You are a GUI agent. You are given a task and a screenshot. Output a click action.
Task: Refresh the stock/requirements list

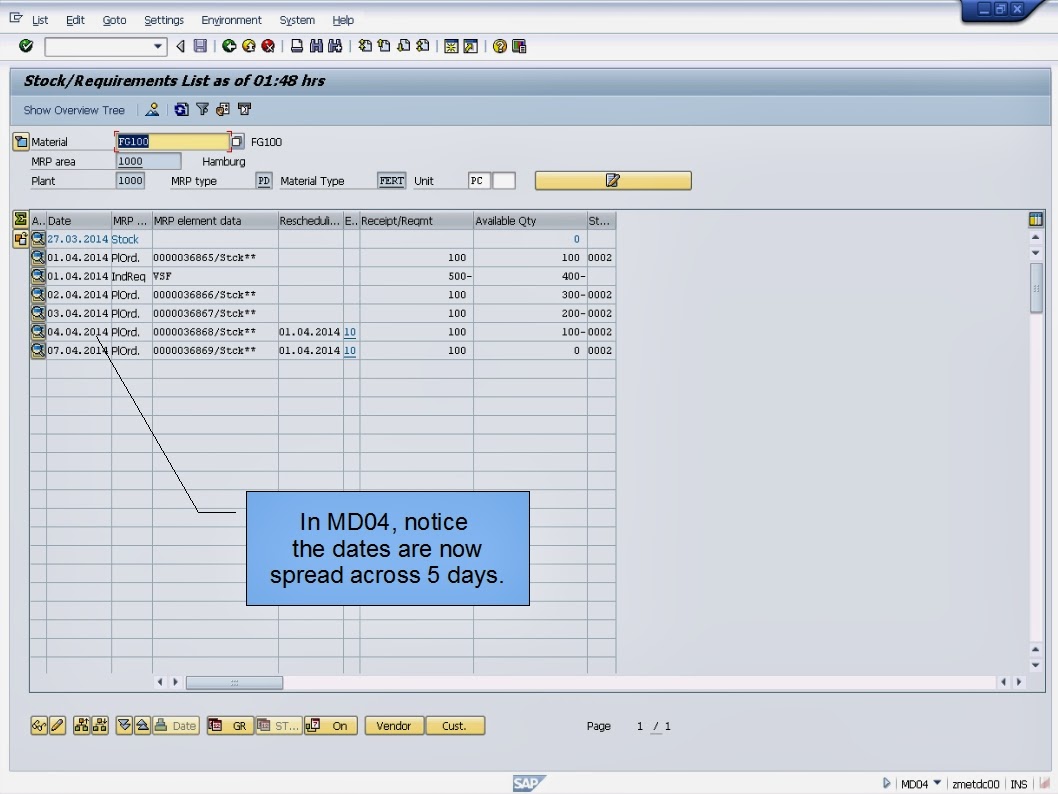tap(181, 110)
